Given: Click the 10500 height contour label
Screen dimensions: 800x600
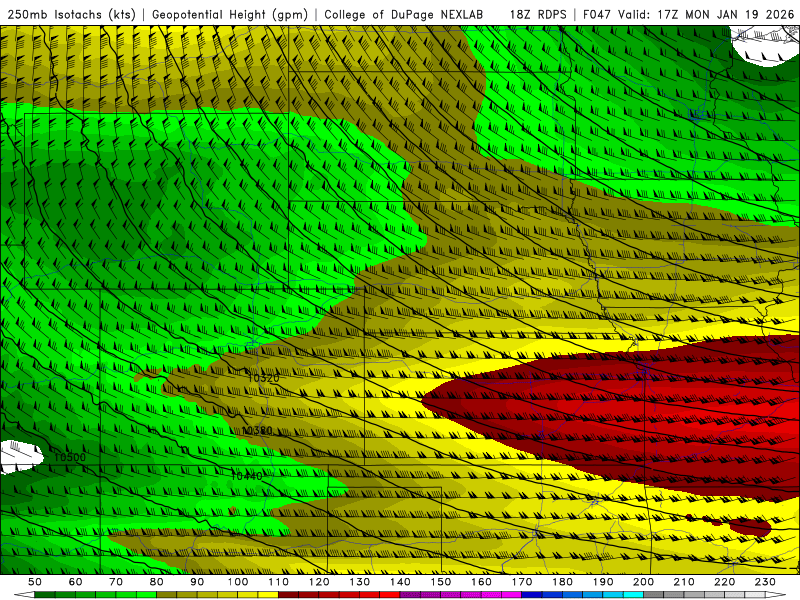Looking at the screenshot, I should click(x=70, y=457).
